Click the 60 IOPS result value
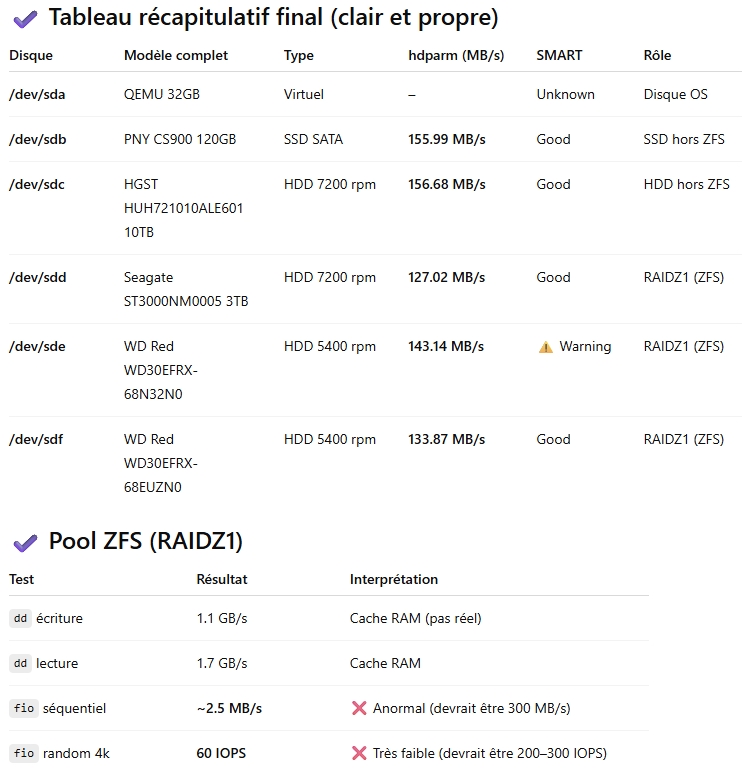This screenshot has width=750, height=775. (221, 753)
